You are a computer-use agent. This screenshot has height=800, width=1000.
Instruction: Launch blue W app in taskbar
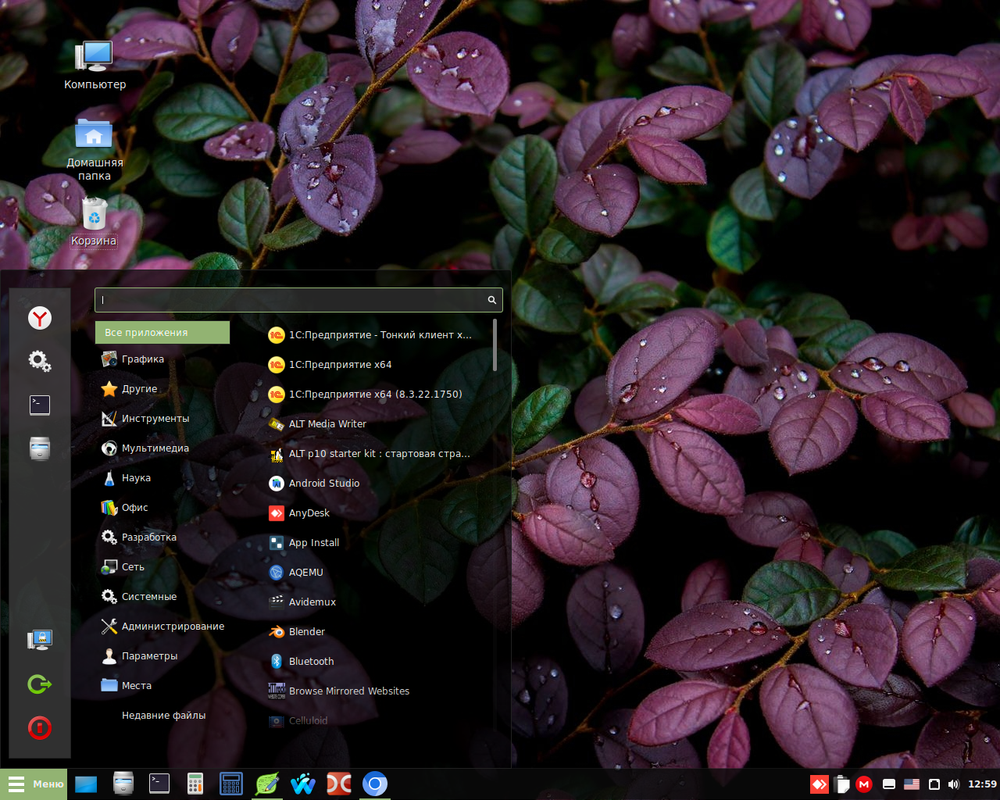pos(303,784)
